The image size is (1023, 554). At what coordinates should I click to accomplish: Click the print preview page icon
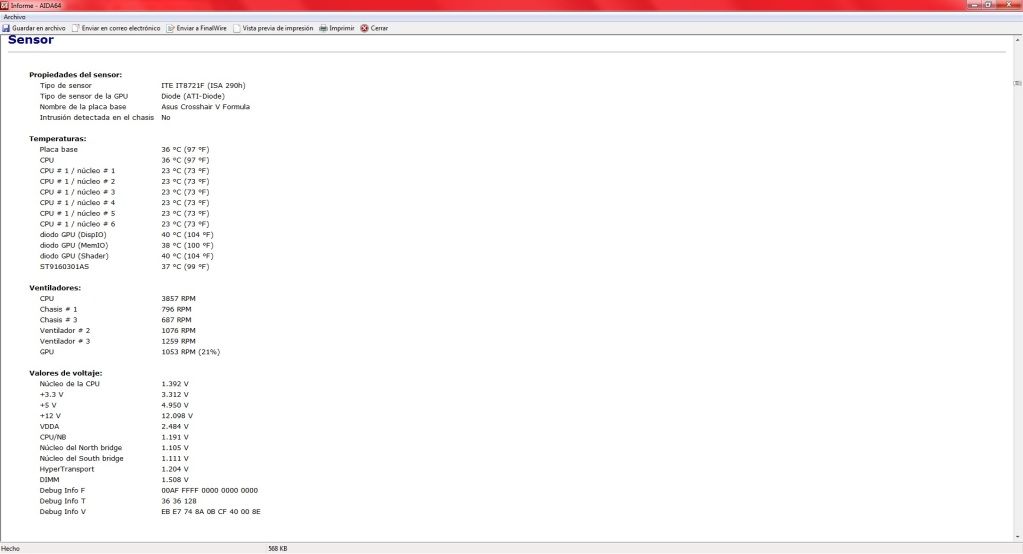[237, 28]
